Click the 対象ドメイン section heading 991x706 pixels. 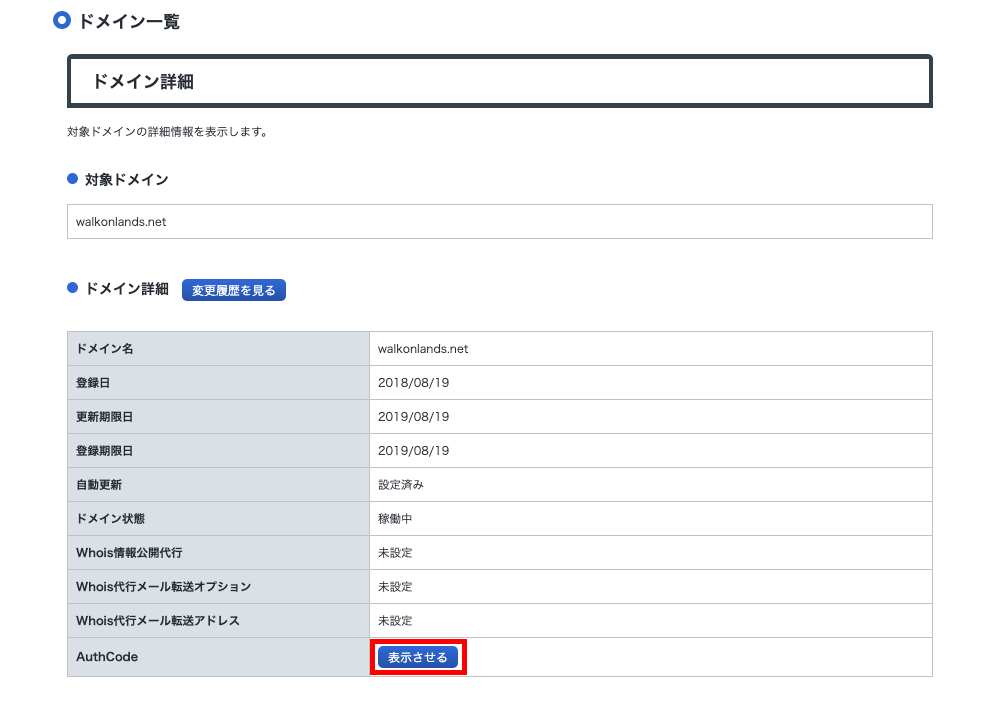click(126, 180)
